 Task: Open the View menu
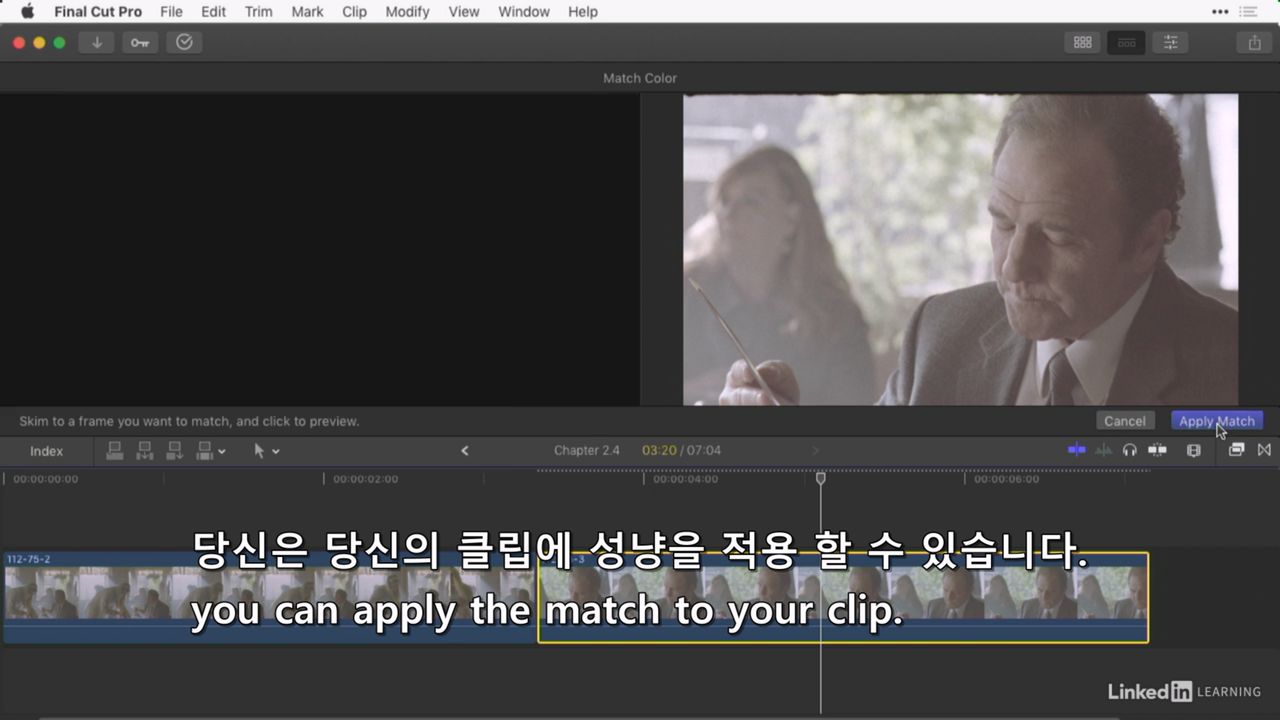464,12
